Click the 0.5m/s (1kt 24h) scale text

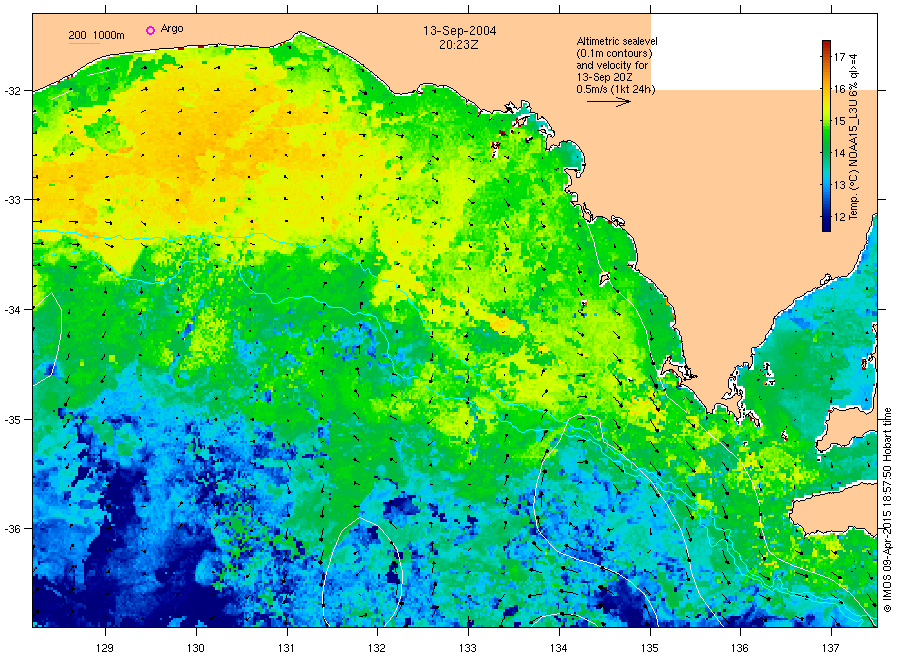click(x=616, y=89)
